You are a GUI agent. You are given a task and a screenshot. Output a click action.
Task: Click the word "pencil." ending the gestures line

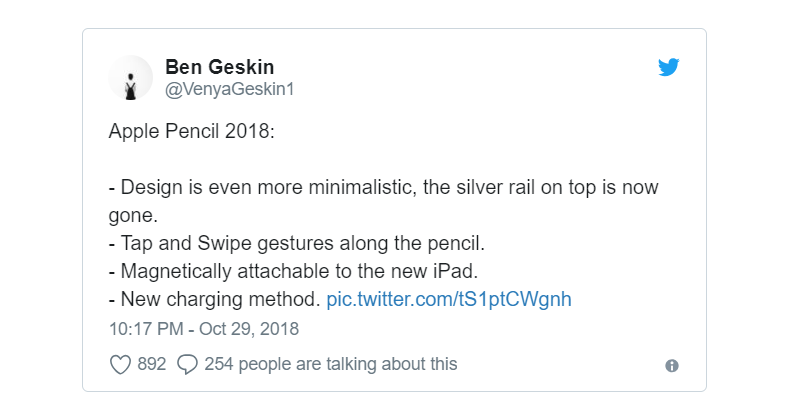pyautogui.click(x=456, y=244)
